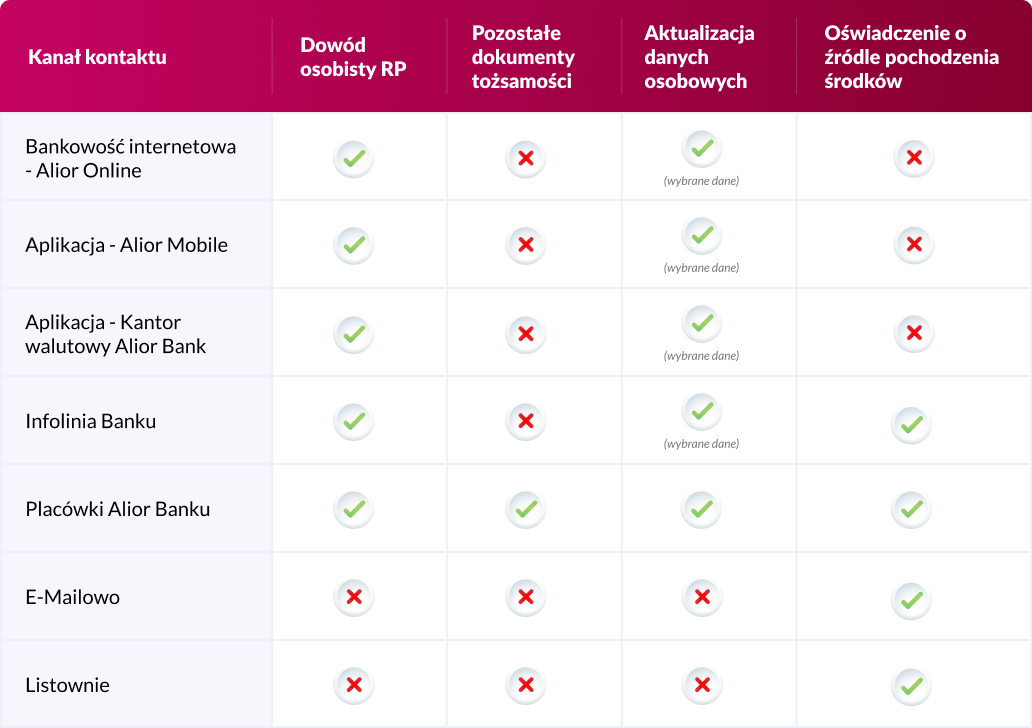This screenshot has height=728, width=1032.
Task: Click the Infolinia Banku row label
Action: 91,421
